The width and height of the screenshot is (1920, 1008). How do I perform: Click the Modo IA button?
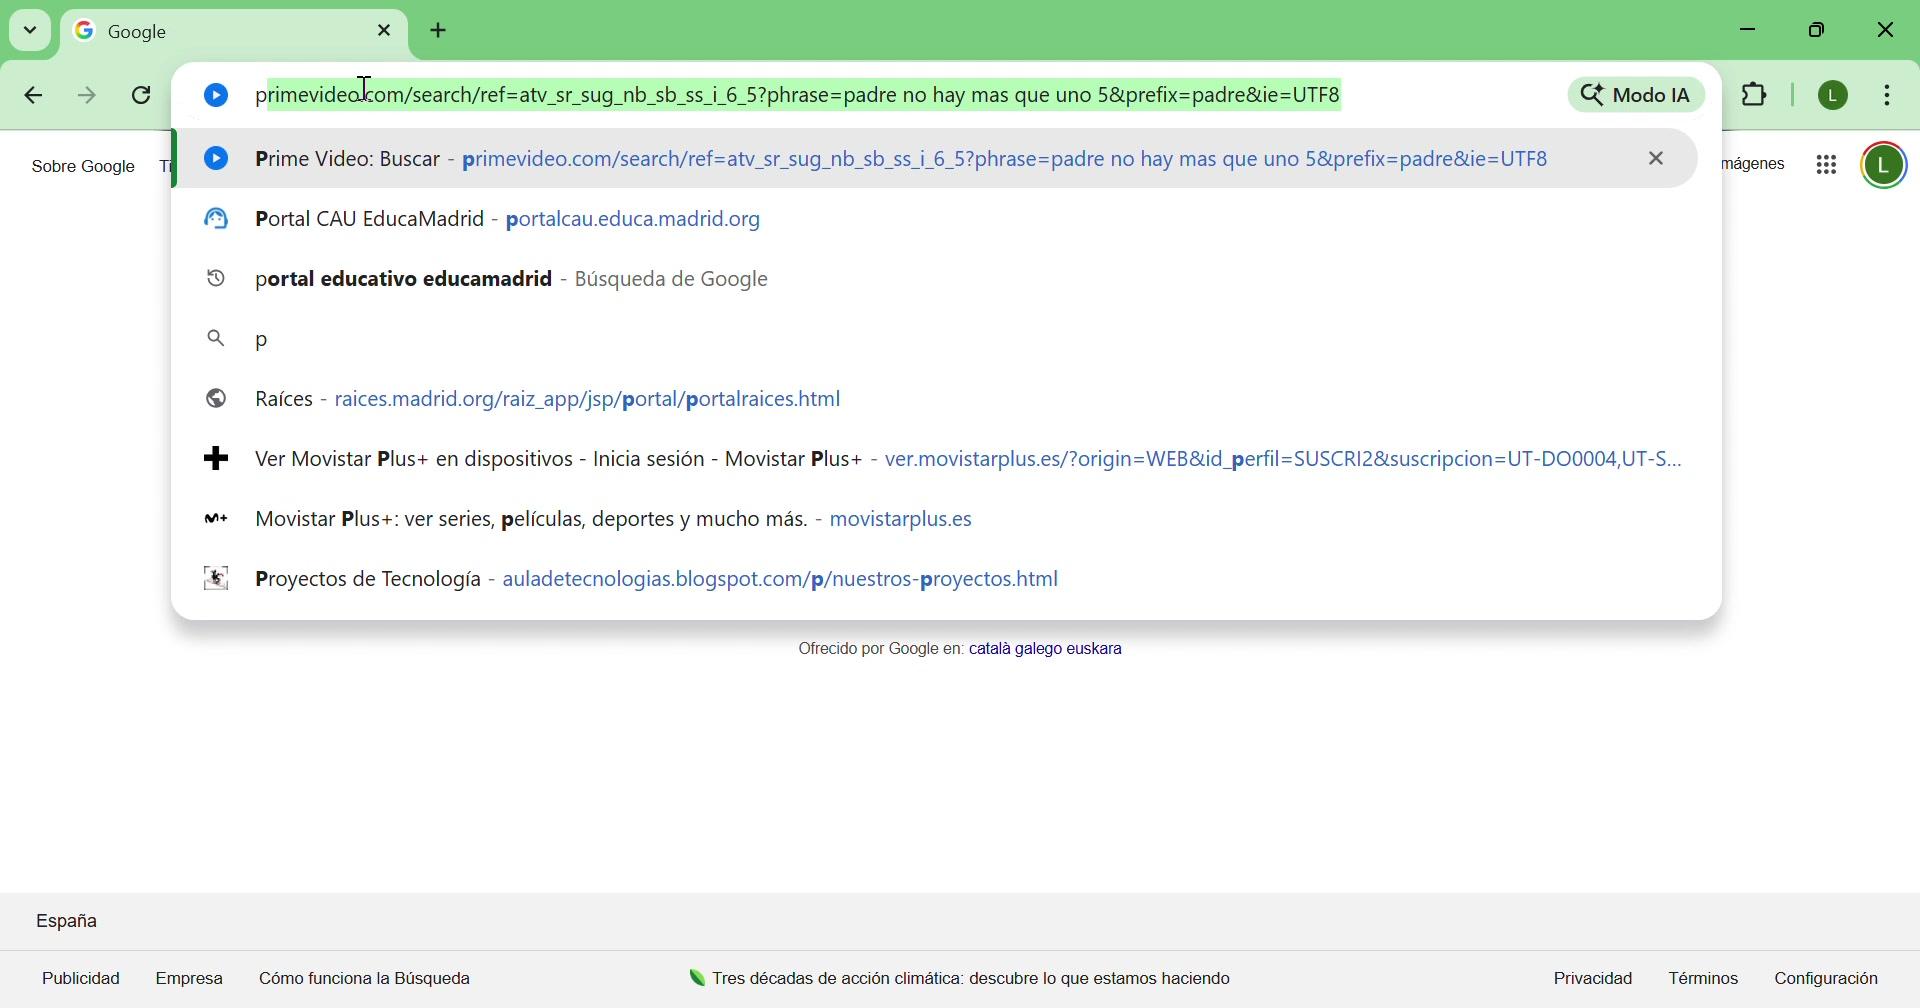pyautogui.click(x=1638, y=95)
